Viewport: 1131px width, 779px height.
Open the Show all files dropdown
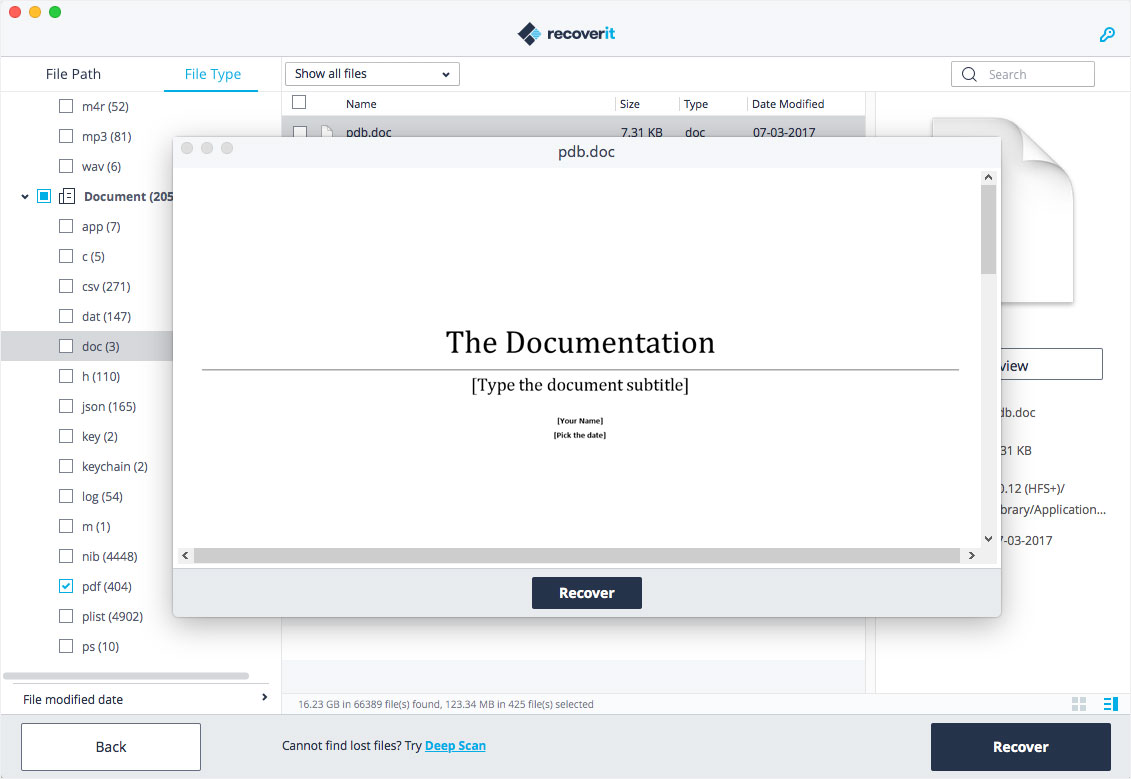pyautogui.click(x=372, y=74)
